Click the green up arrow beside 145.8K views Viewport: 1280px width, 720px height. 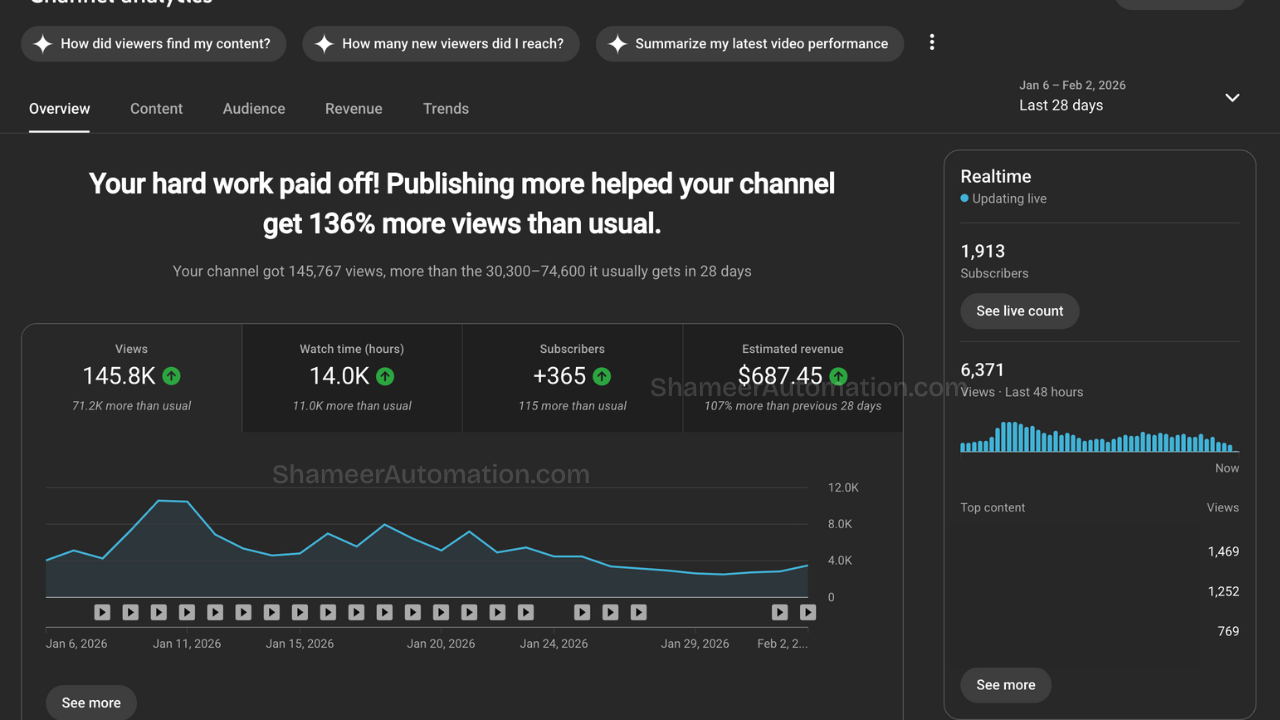point(172,376)
